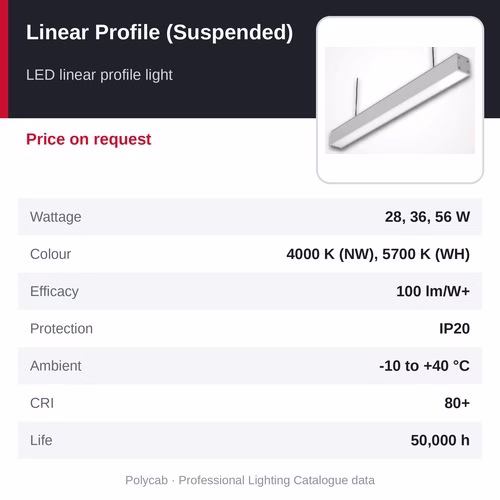Click the 4000 K (NW), 5700 K (WH) value
The width and height of the screenshot is (500, 500).
pyautogui.click(x=378, y=254)
